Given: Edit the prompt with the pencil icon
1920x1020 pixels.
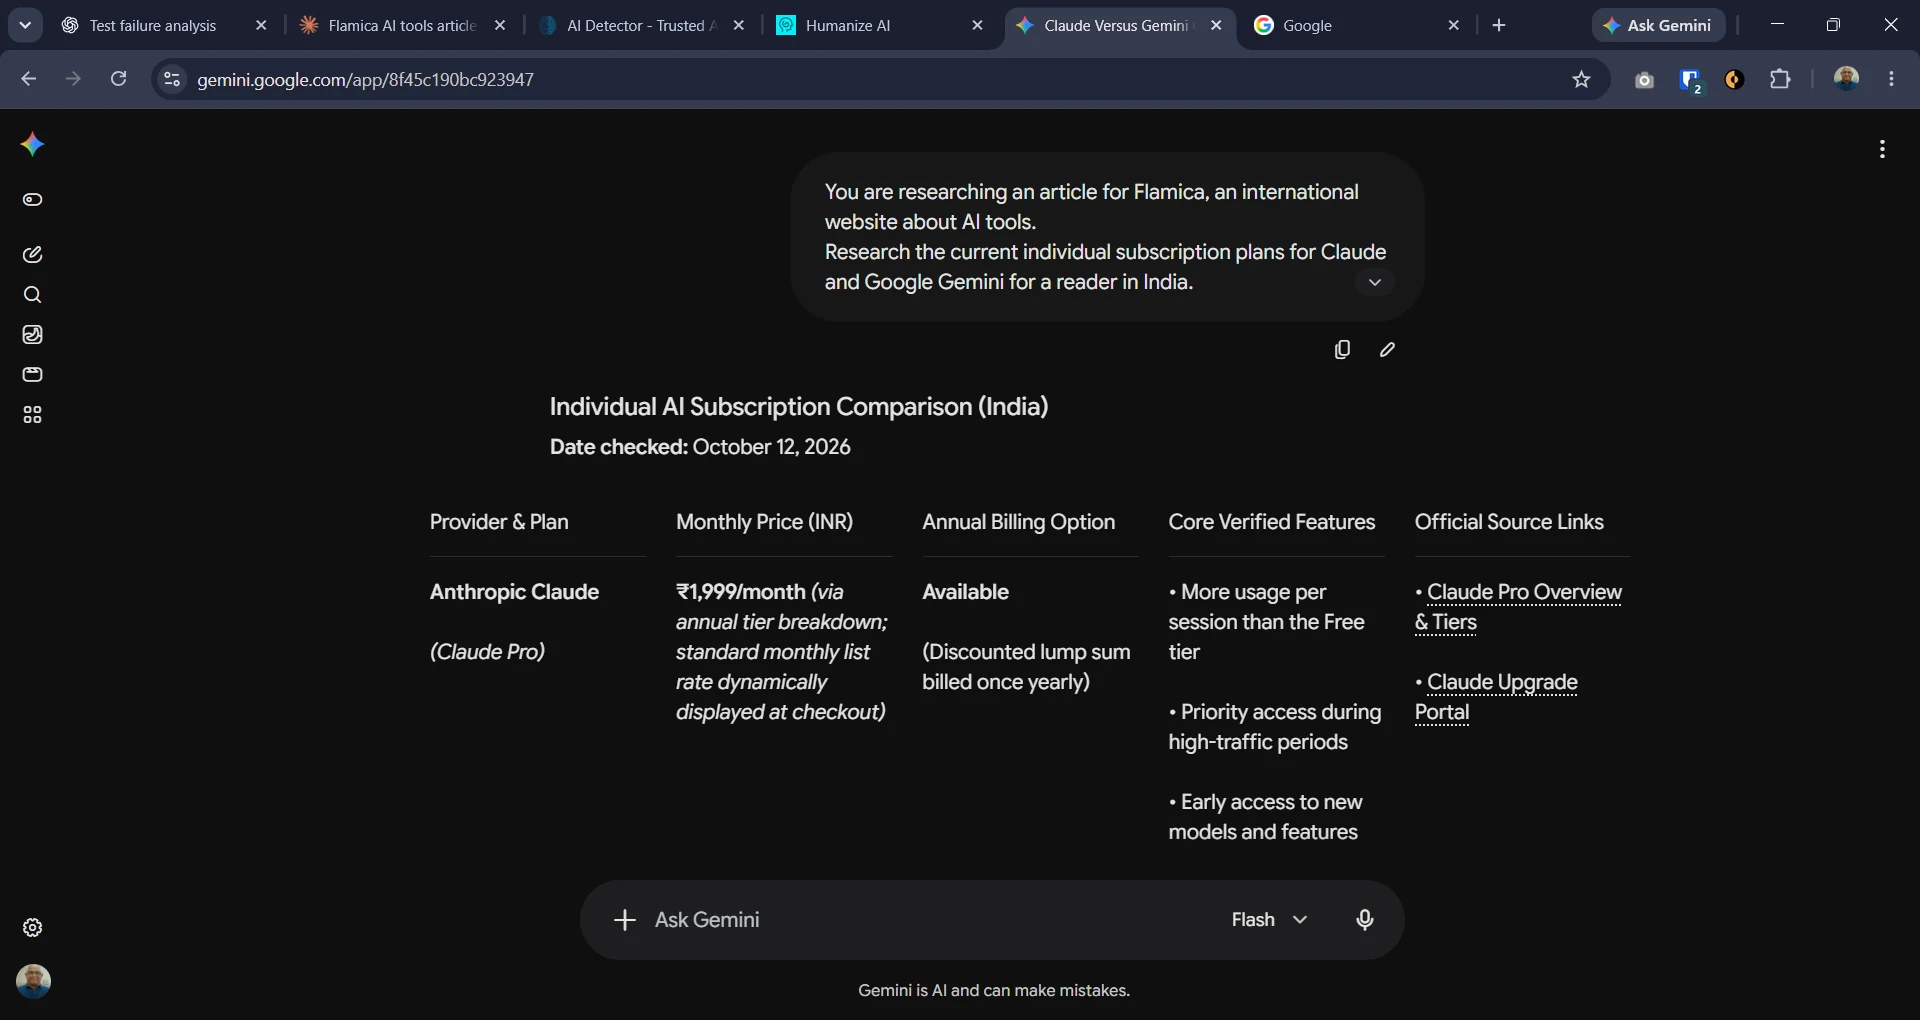Looking at the screenshot, I should point(1387,349).
